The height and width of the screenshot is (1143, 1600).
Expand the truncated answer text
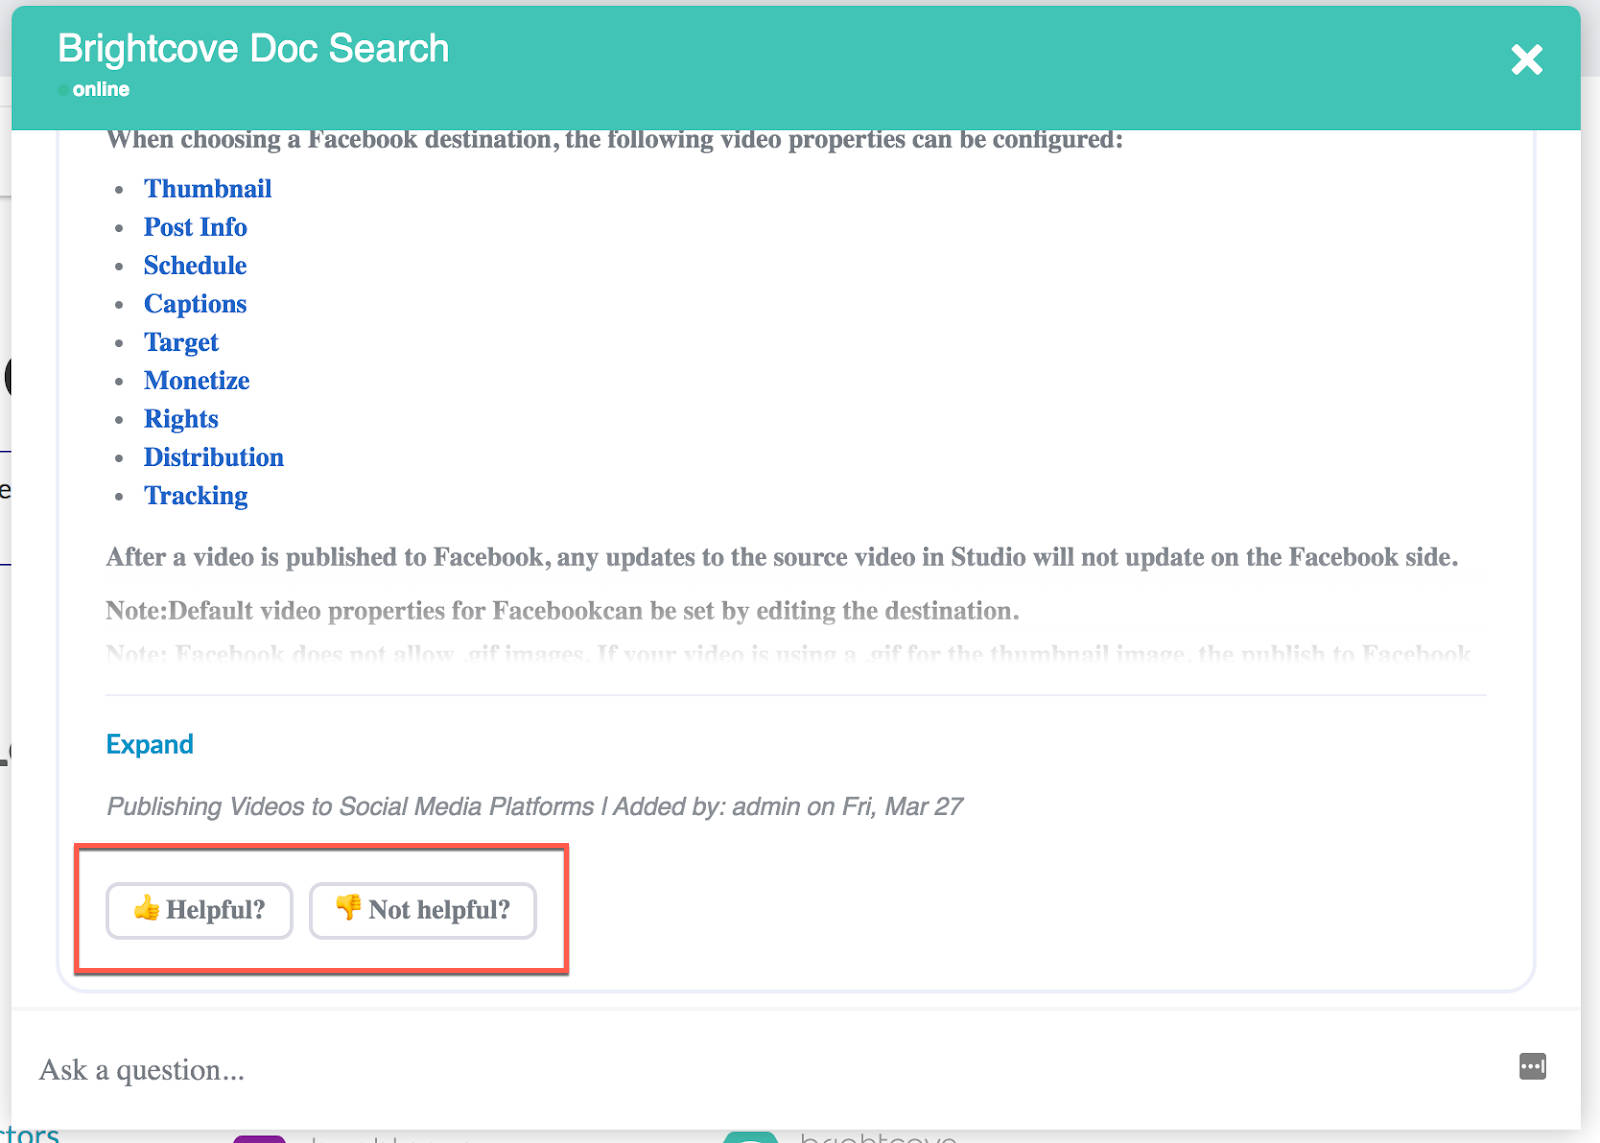pos(150,744)
